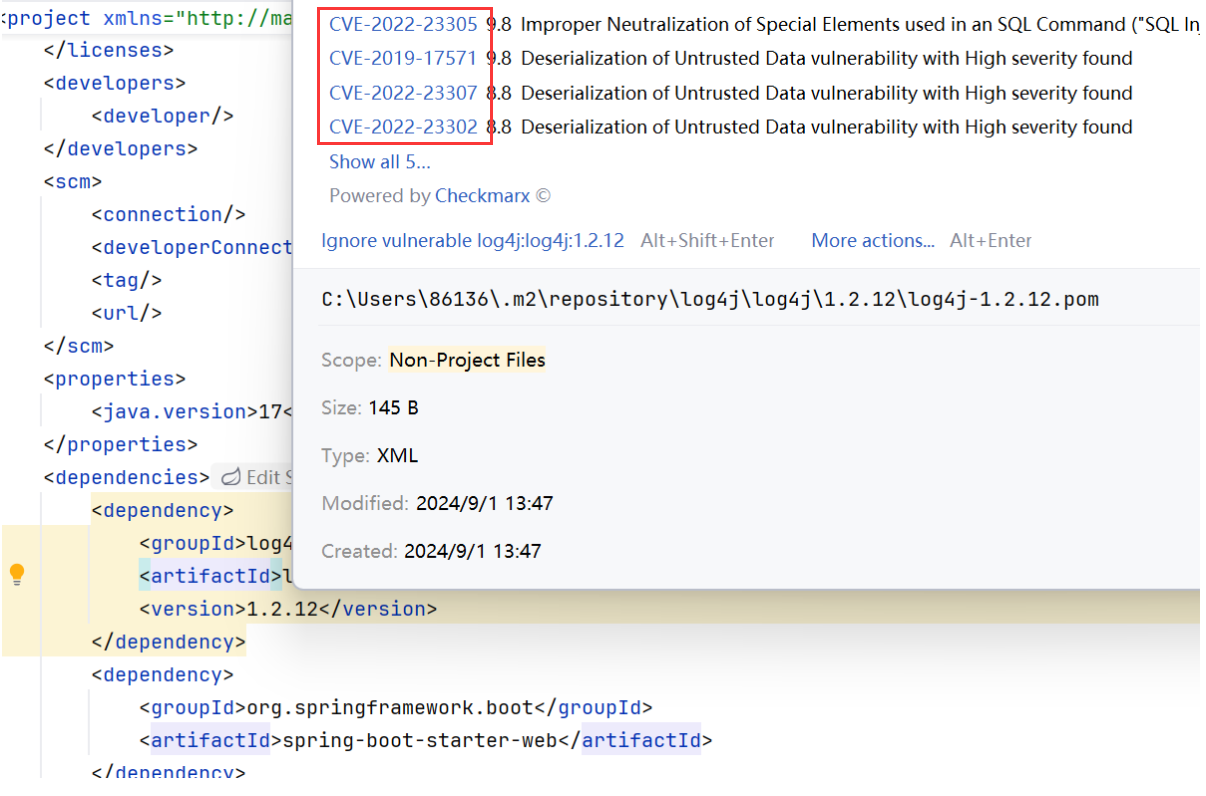Click the developer element line
This screenshot has height=796, width=1206.
(x=162, y=116)
